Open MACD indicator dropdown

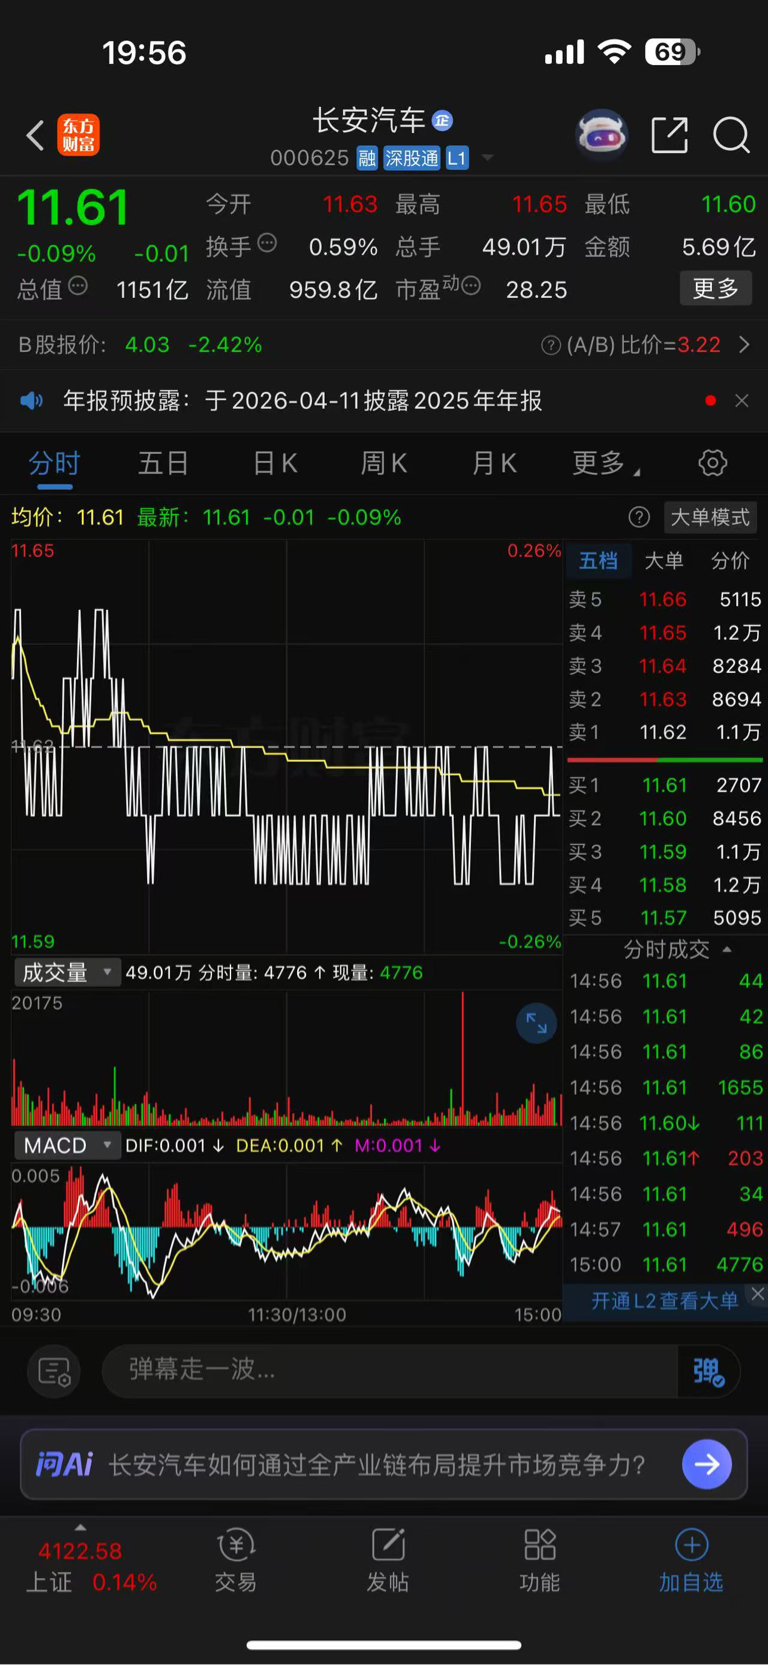coord(67,1146)
